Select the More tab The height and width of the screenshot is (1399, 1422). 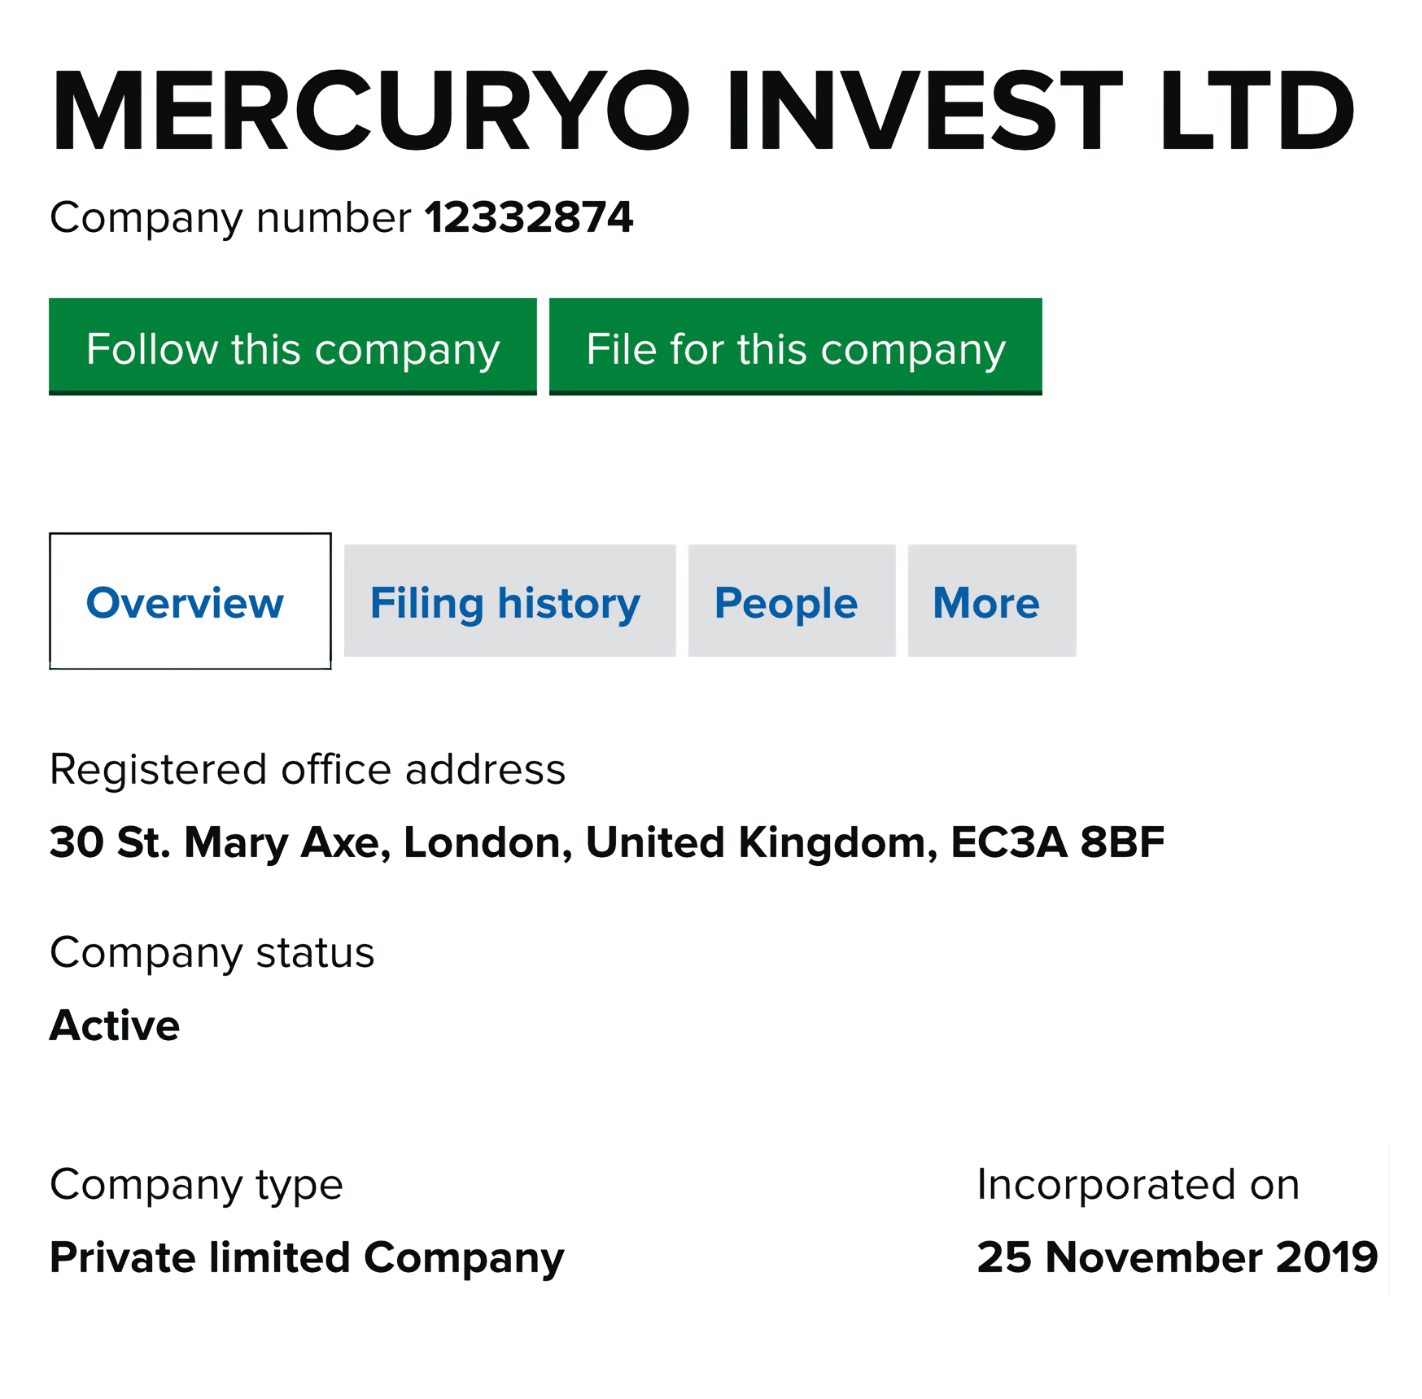(991, 601)
